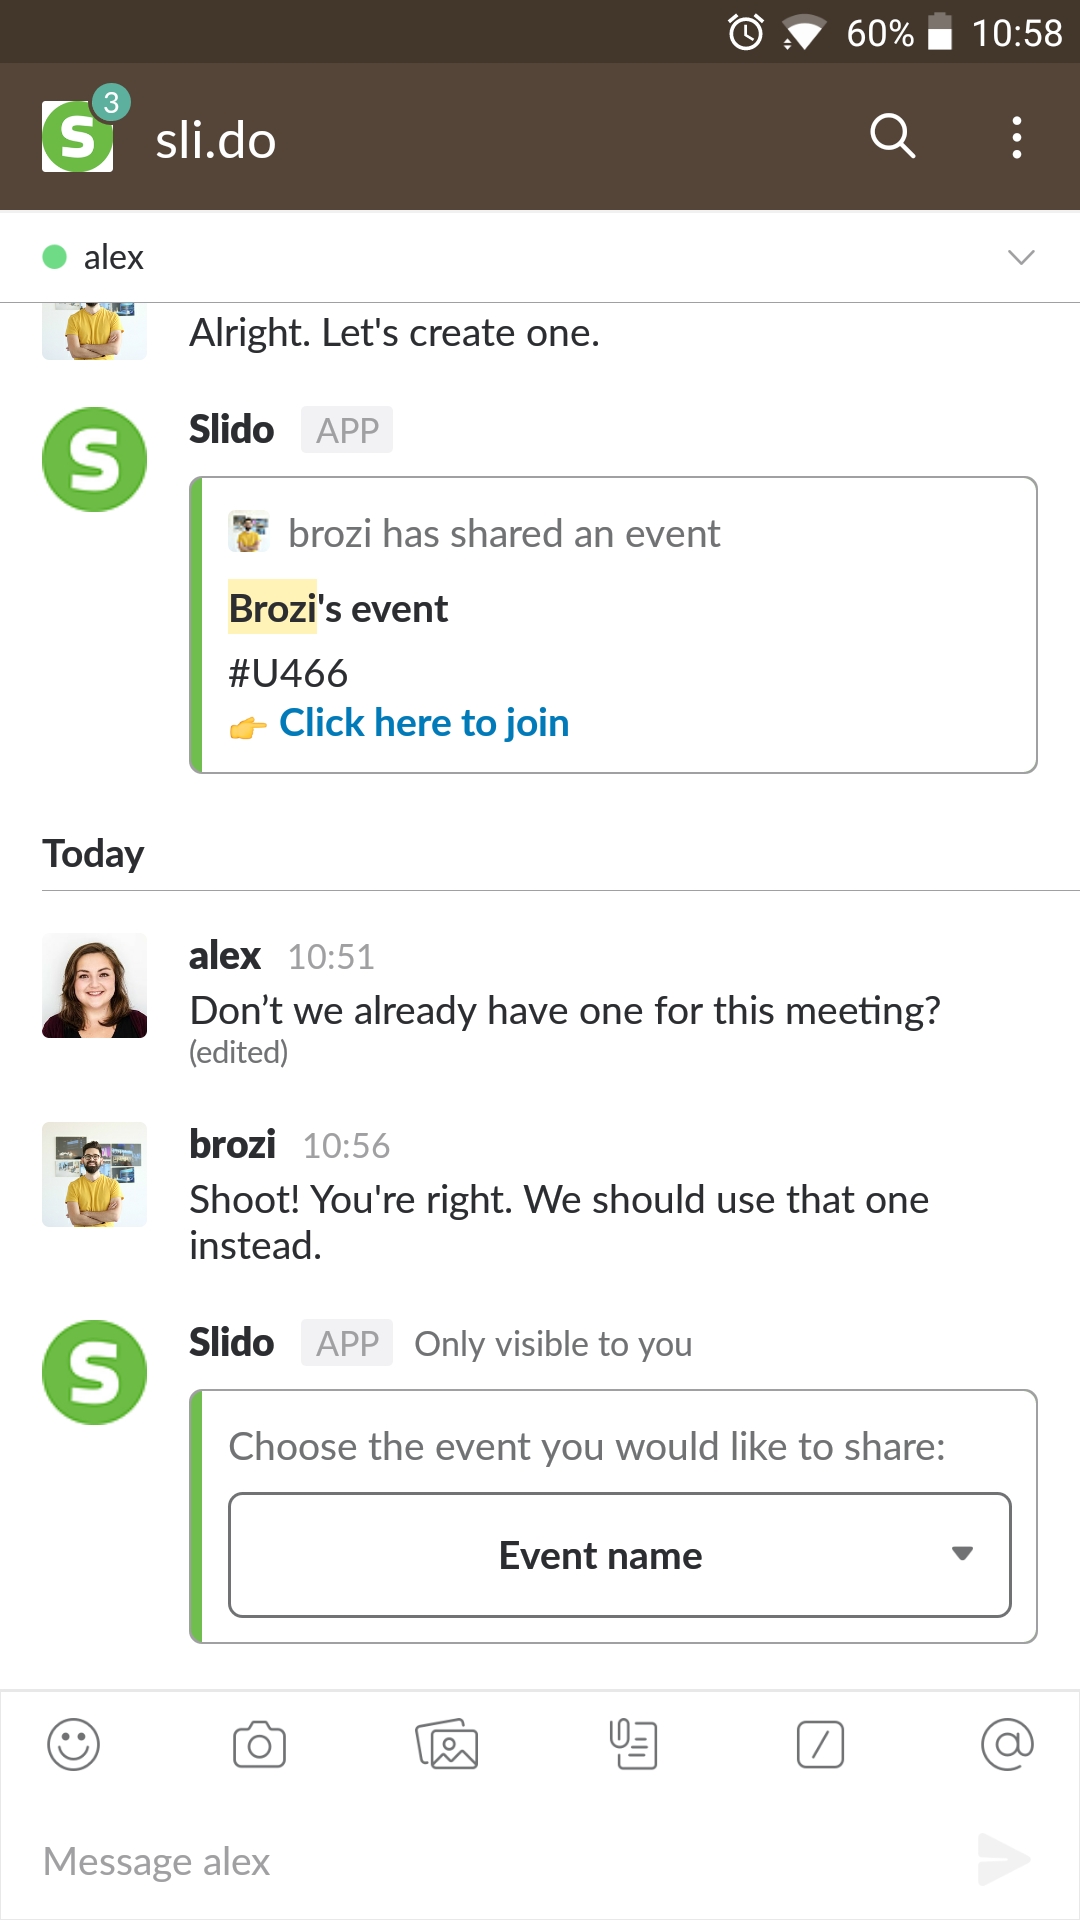Tap the camera icon in composer toolbar
The width and height of the screenshot is (1080, 1920).
[x=259, y=1745]
